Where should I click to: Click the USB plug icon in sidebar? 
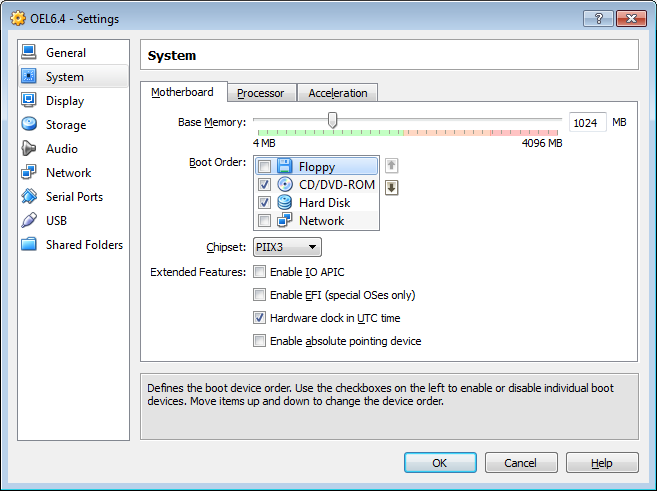(x=28, y=220)
